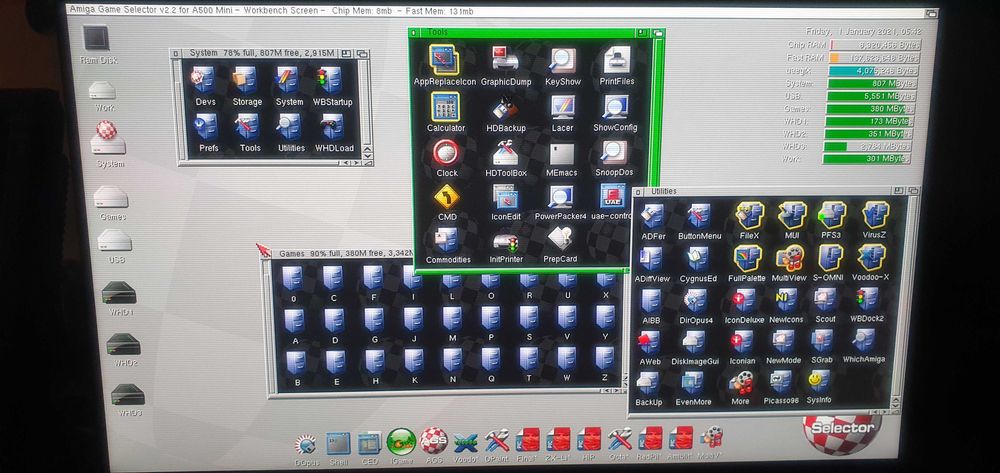Image resolution: width=1000 pixels, height=473 pixels.
Task: Open DirOpus4 in Utilities window
Action: click(x=696, y=300)
